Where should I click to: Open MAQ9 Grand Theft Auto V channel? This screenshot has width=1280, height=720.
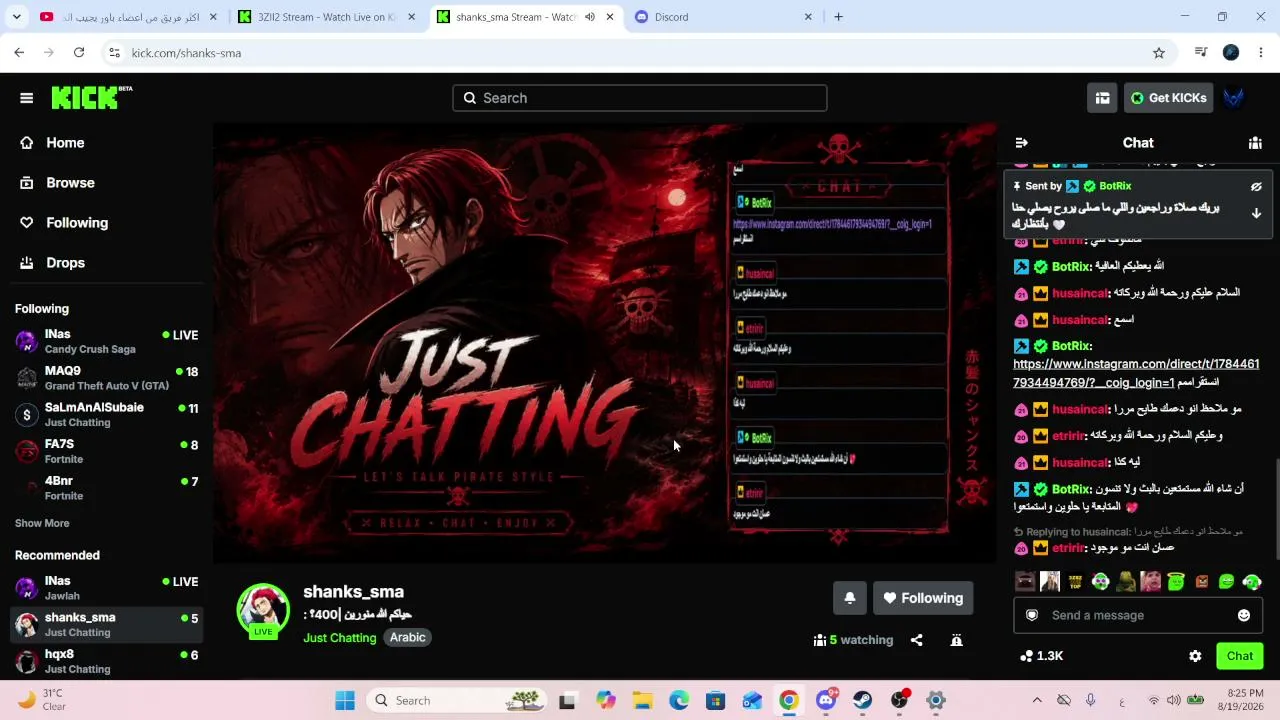tap(106, 378)
